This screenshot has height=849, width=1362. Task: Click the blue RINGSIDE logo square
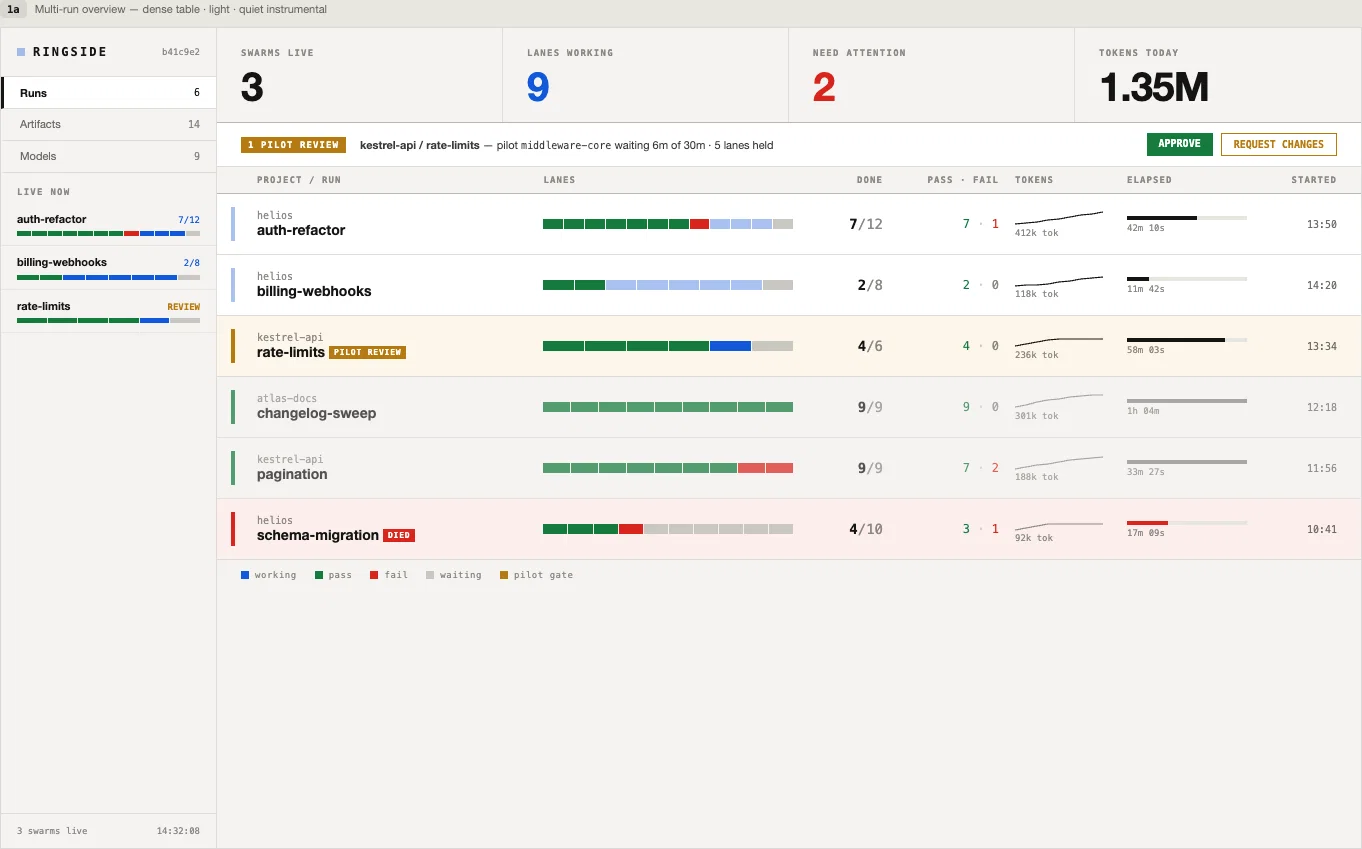21,52
